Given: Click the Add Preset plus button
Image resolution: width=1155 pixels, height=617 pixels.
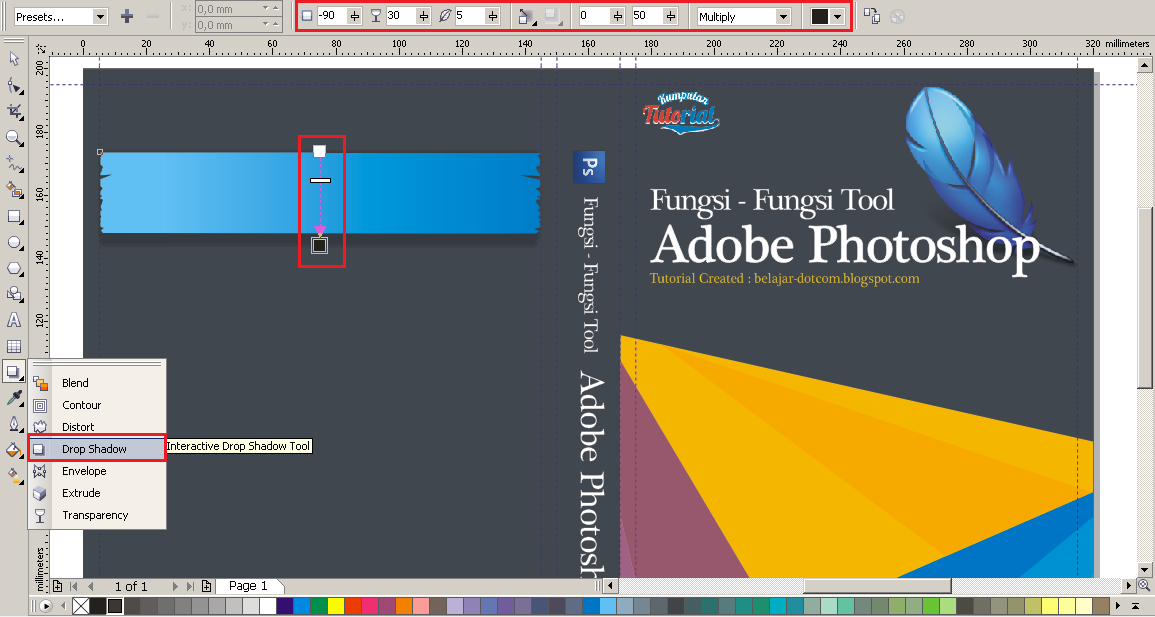Looking at the screenshot, I should (x=128, y=16).
